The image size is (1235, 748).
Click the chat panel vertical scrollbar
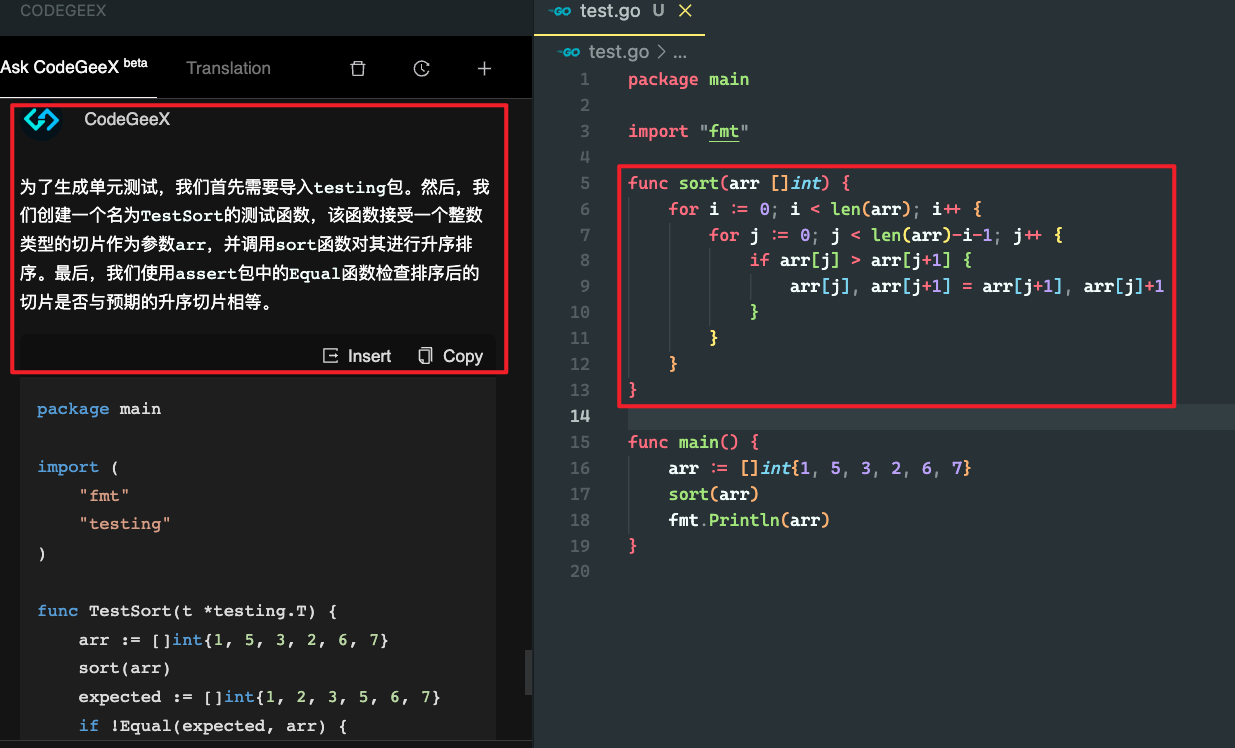(528, 672)
